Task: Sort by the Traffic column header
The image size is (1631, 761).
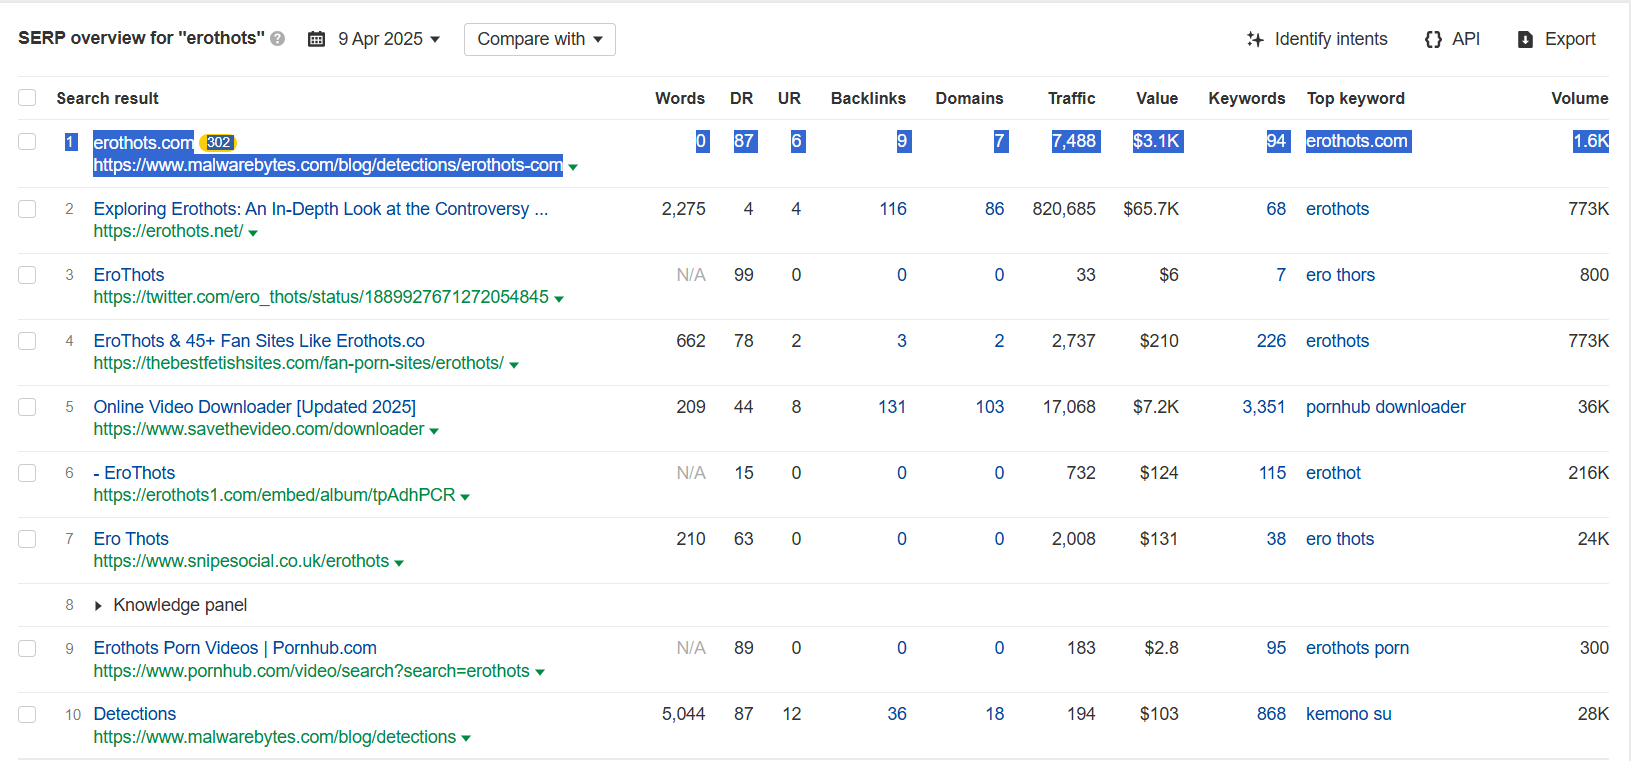Action: pos(1071,98)
